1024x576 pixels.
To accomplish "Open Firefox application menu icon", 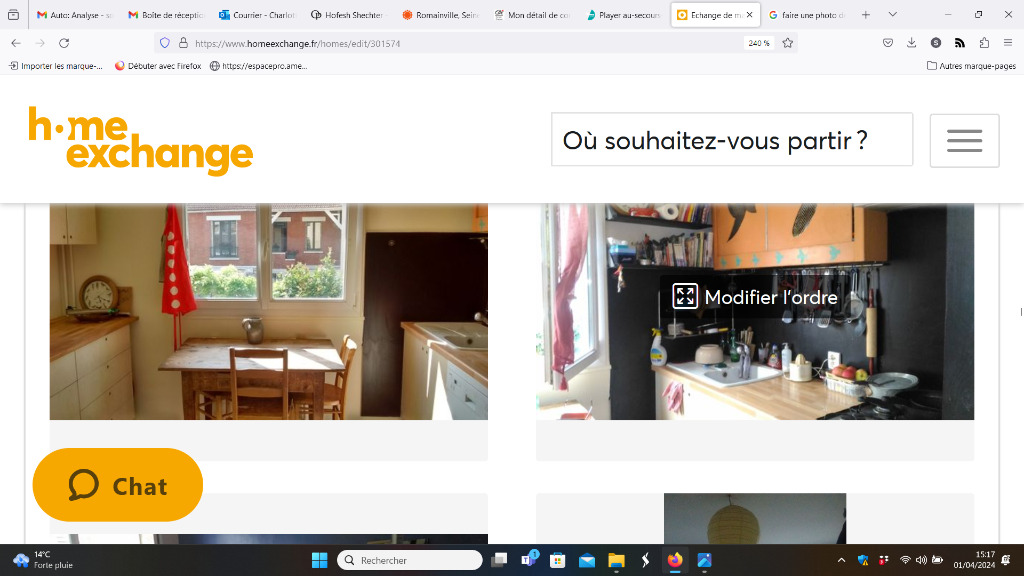I will (1008, 43).
